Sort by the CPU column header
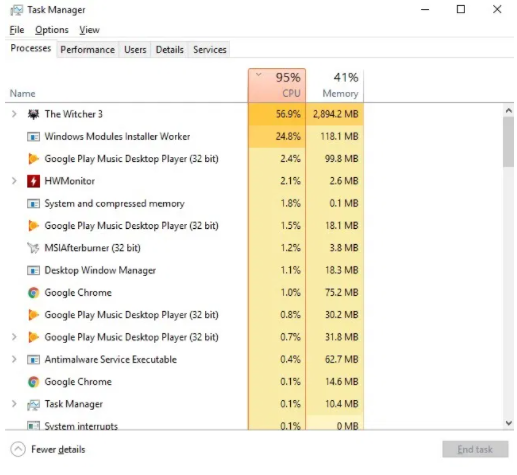The height and width of the screenshot is (475, 517). click(x=277, y=85)
